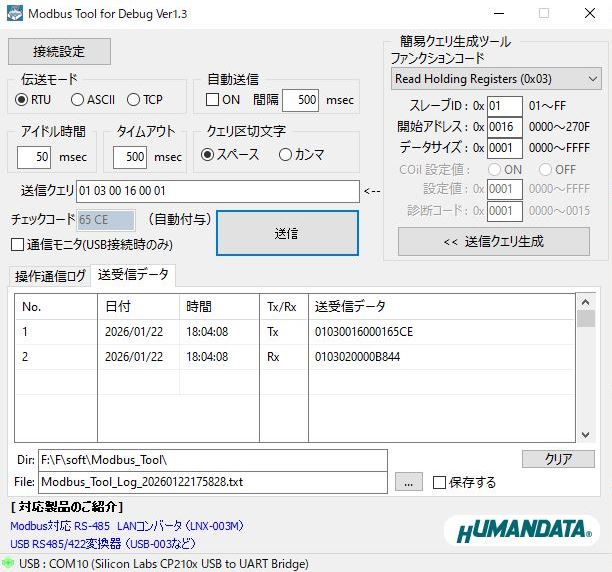Select the TCP transmission mode
The width and height of the screenshot is (612, 572).
[x=134, y=99]
